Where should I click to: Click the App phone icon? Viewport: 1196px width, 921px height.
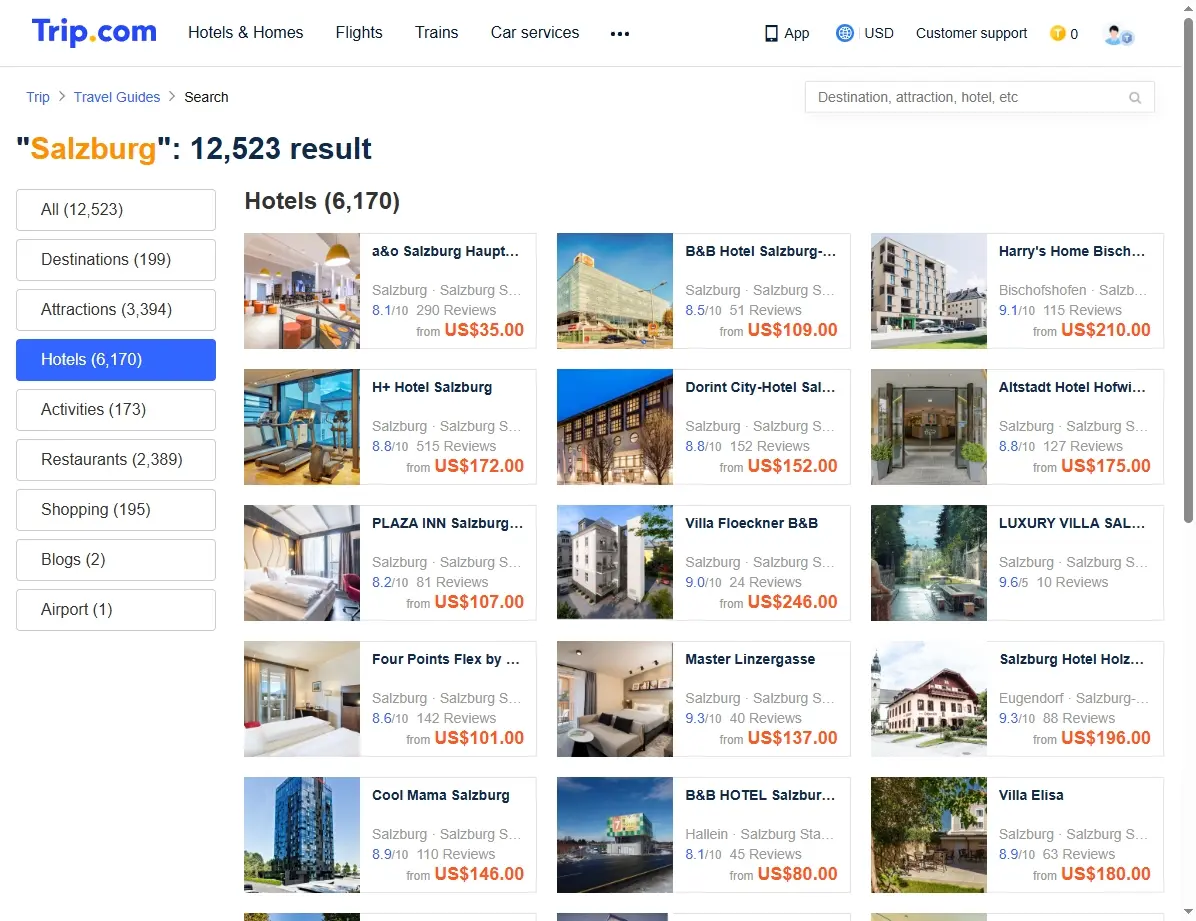(771, 34)
